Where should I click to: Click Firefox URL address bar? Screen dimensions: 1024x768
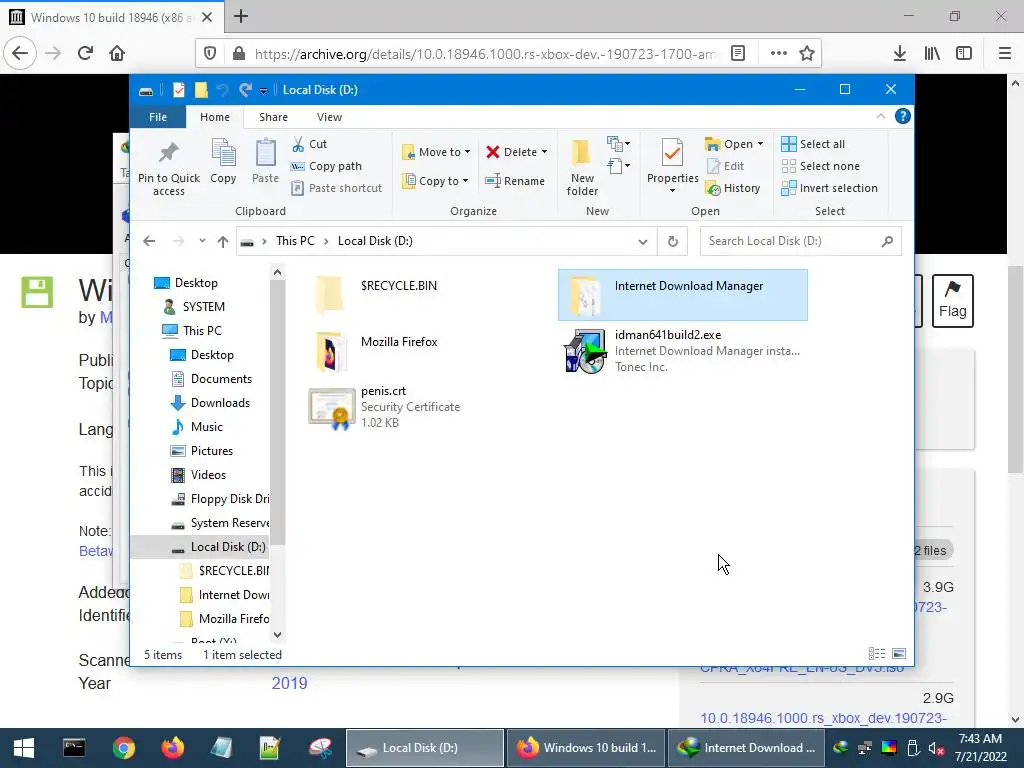487,54
